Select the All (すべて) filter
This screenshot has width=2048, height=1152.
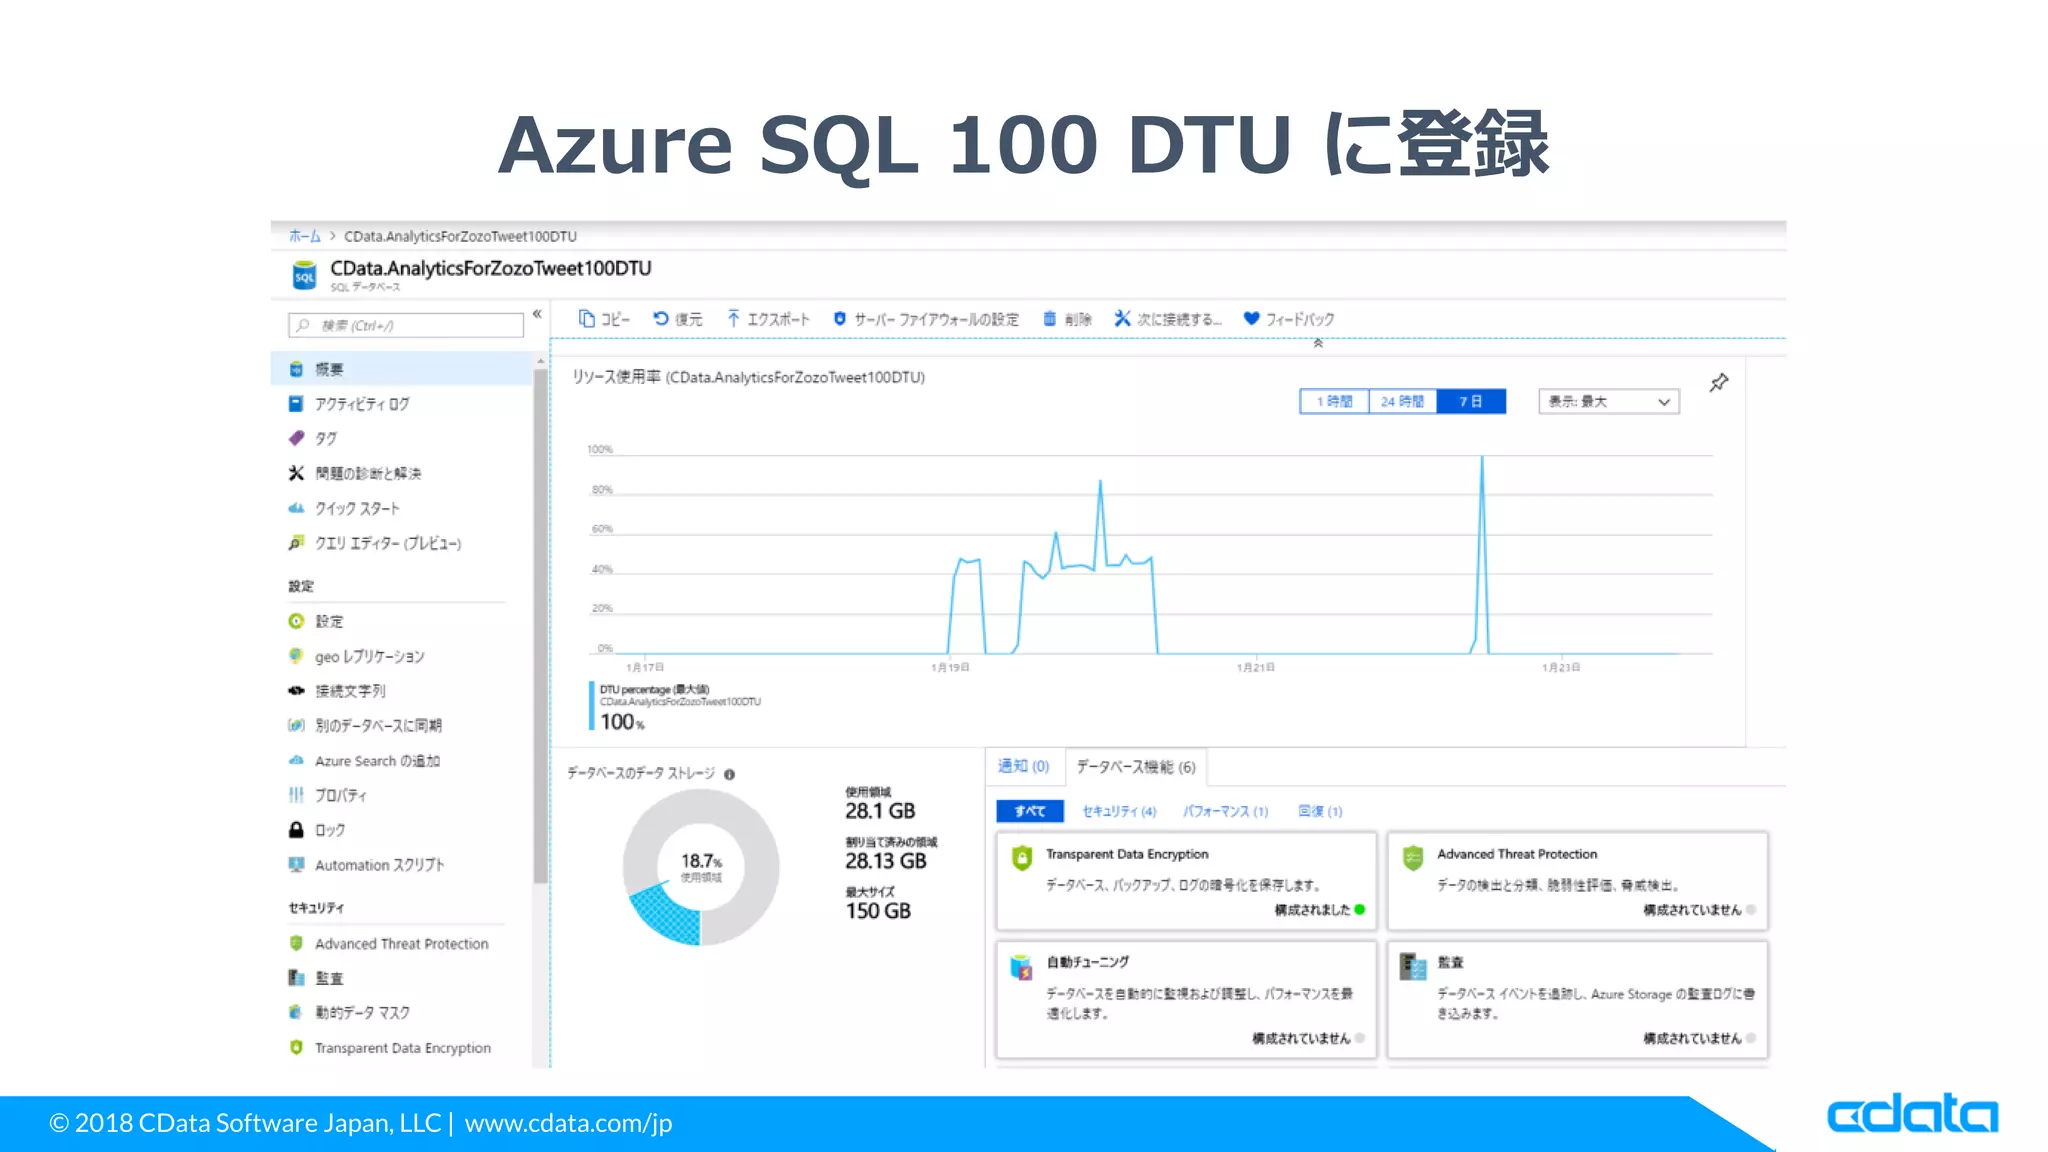[x=1030, y=811]
